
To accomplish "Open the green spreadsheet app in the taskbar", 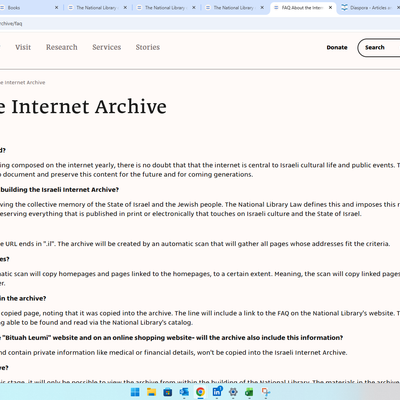I will 249,392.
